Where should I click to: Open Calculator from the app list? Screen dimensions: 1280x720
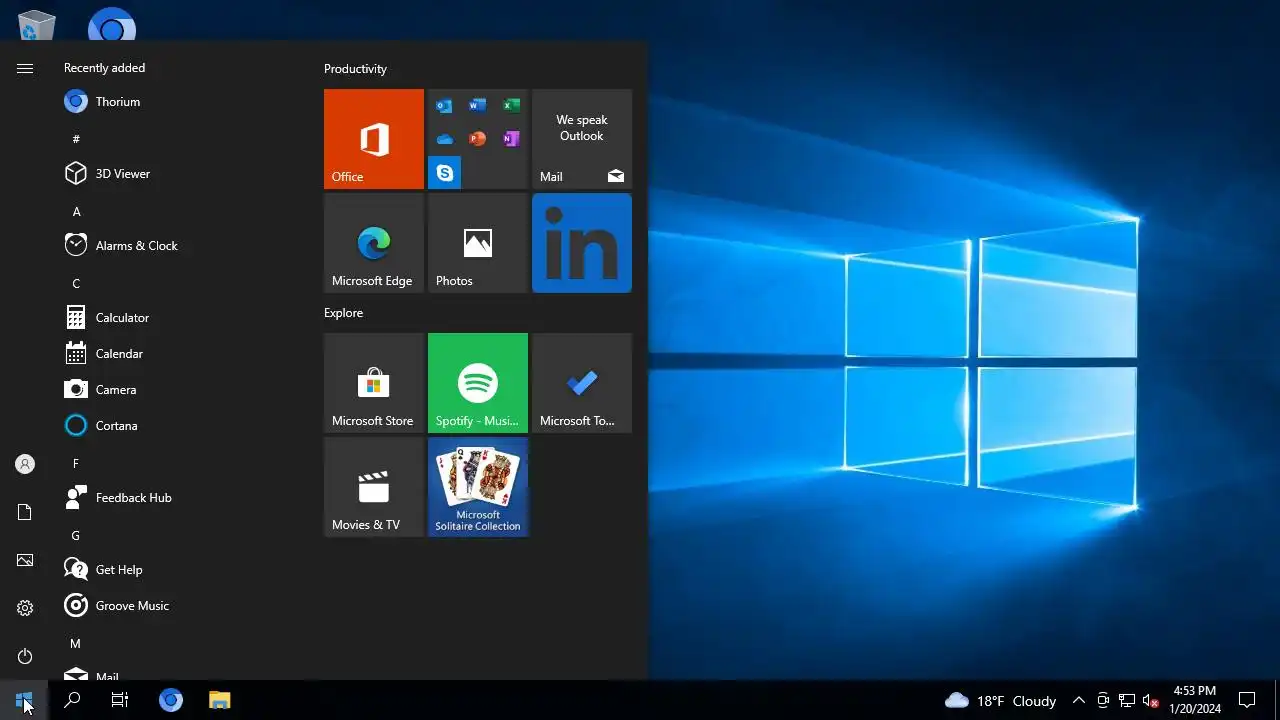point(180,318)
